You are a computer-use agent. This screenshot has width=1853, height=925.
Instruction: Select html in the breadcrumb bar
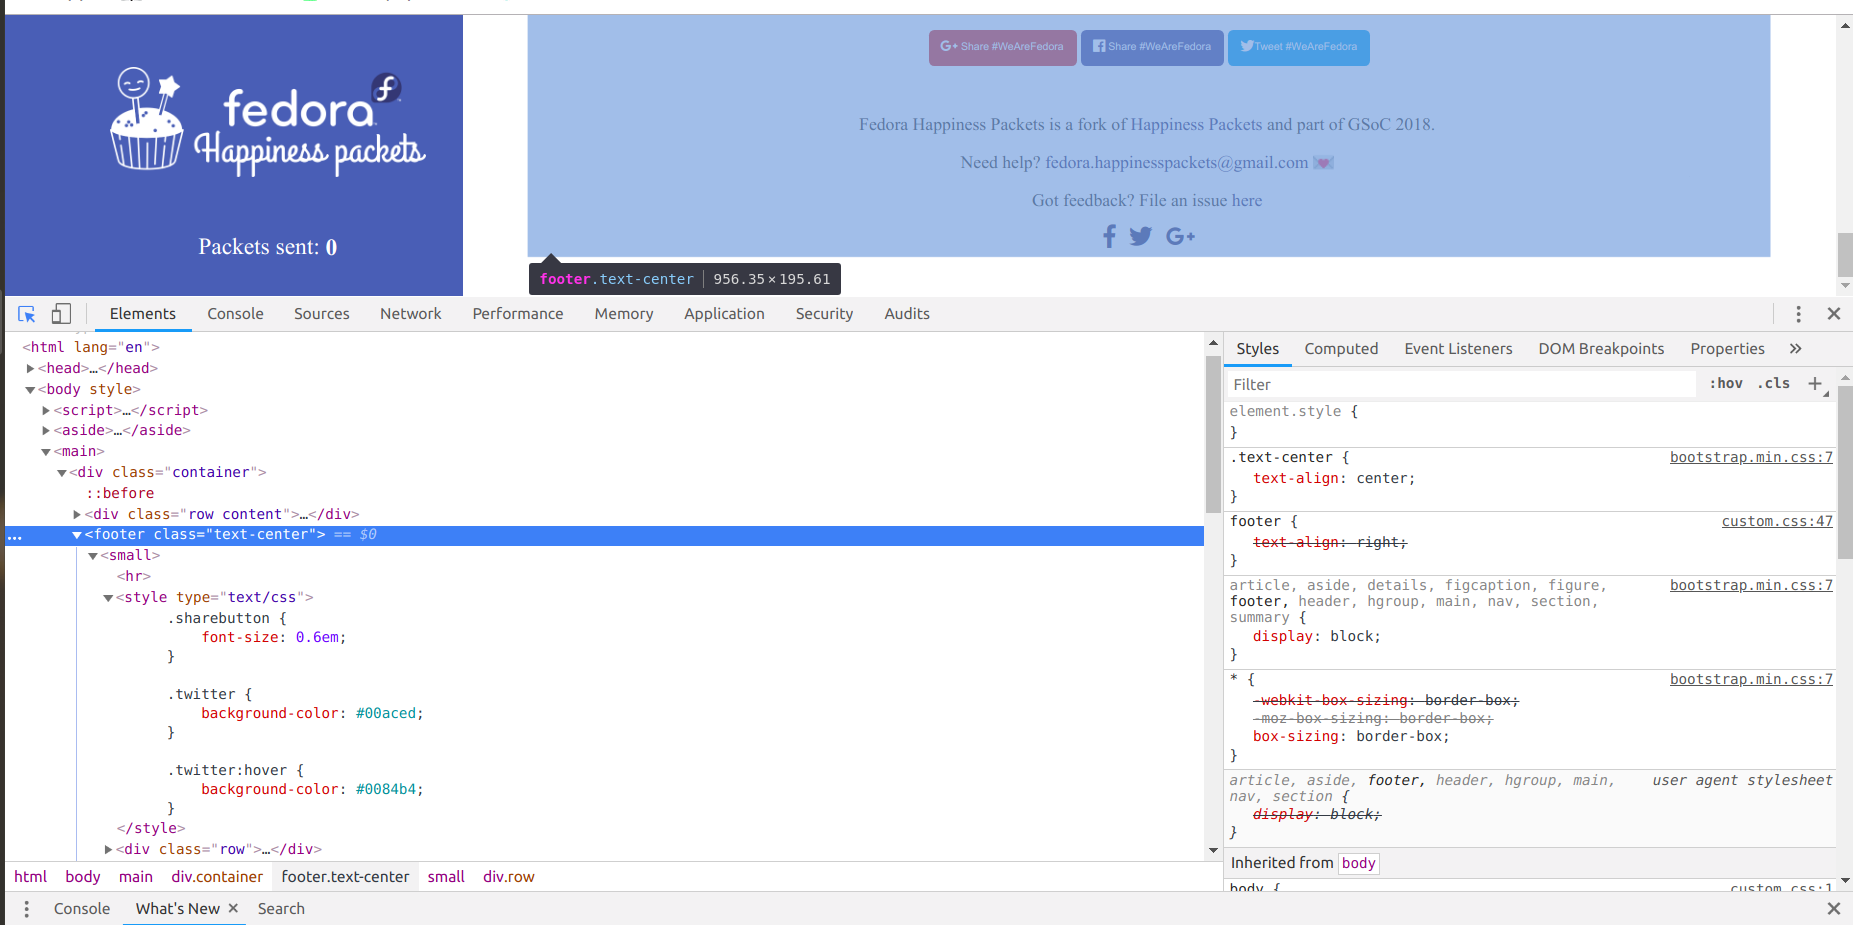30,877
